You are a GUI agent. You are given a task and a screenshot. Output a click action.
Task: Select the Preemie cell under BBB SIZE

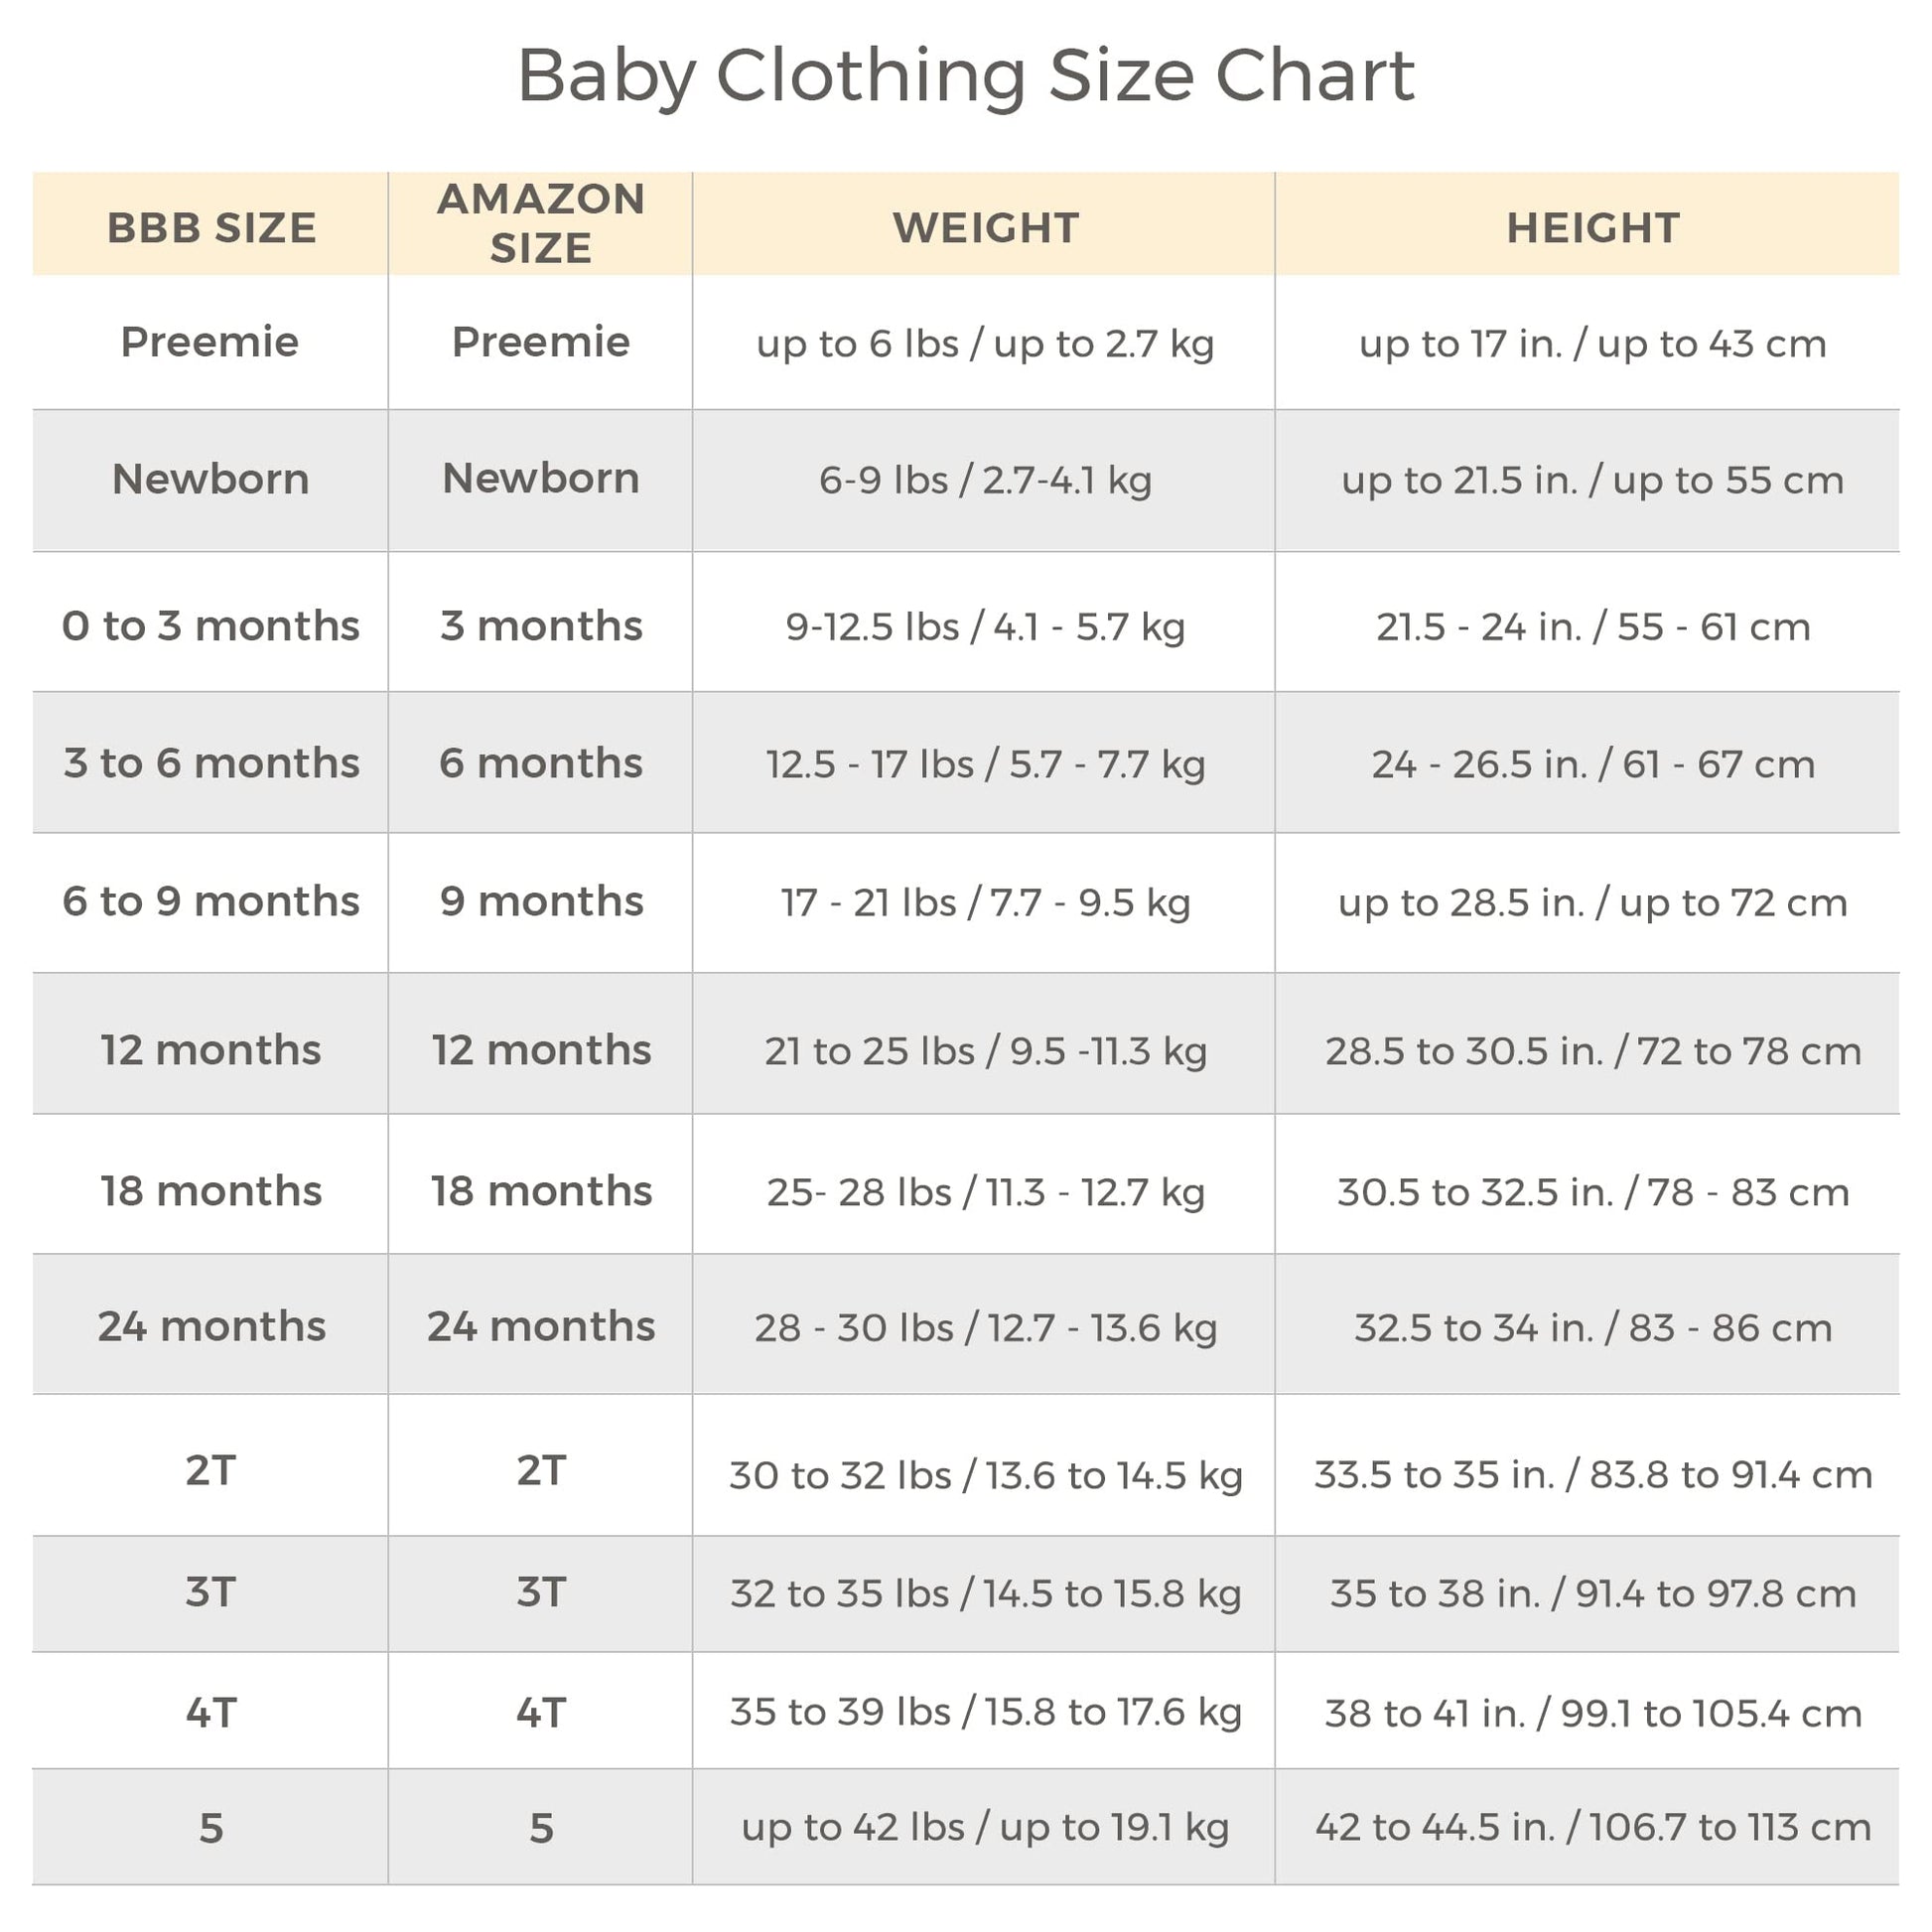point(210,342)
